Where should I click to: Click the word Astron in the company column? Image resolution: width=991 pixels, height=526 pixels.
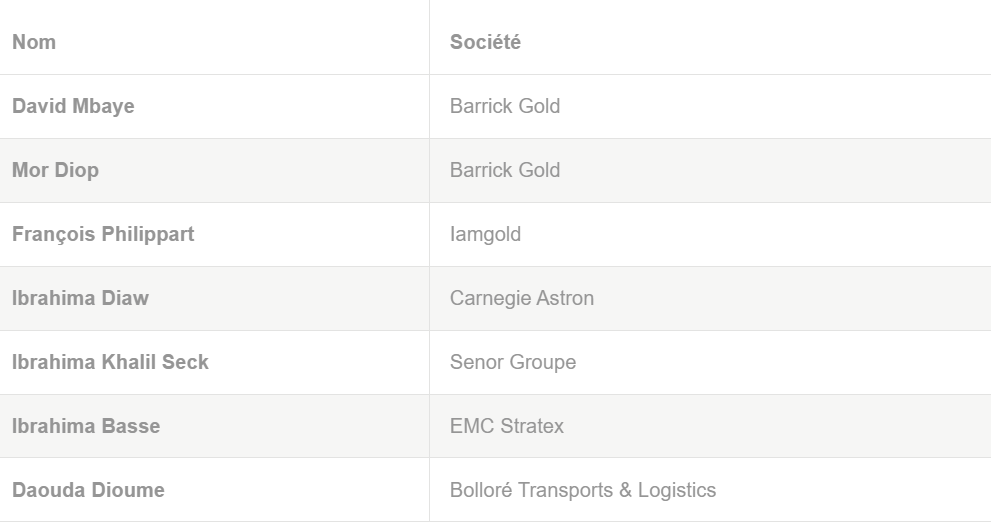pyautogui.click(x=566, y=298)
